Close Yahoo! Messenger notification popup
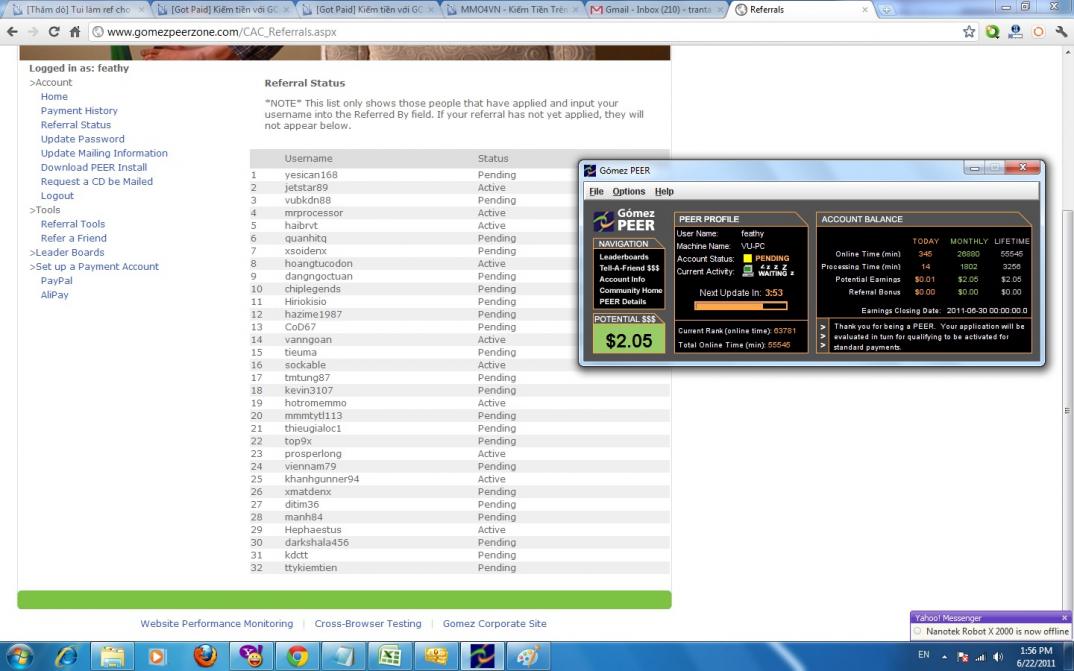Screen dimensions: 1074x671 1064,618
